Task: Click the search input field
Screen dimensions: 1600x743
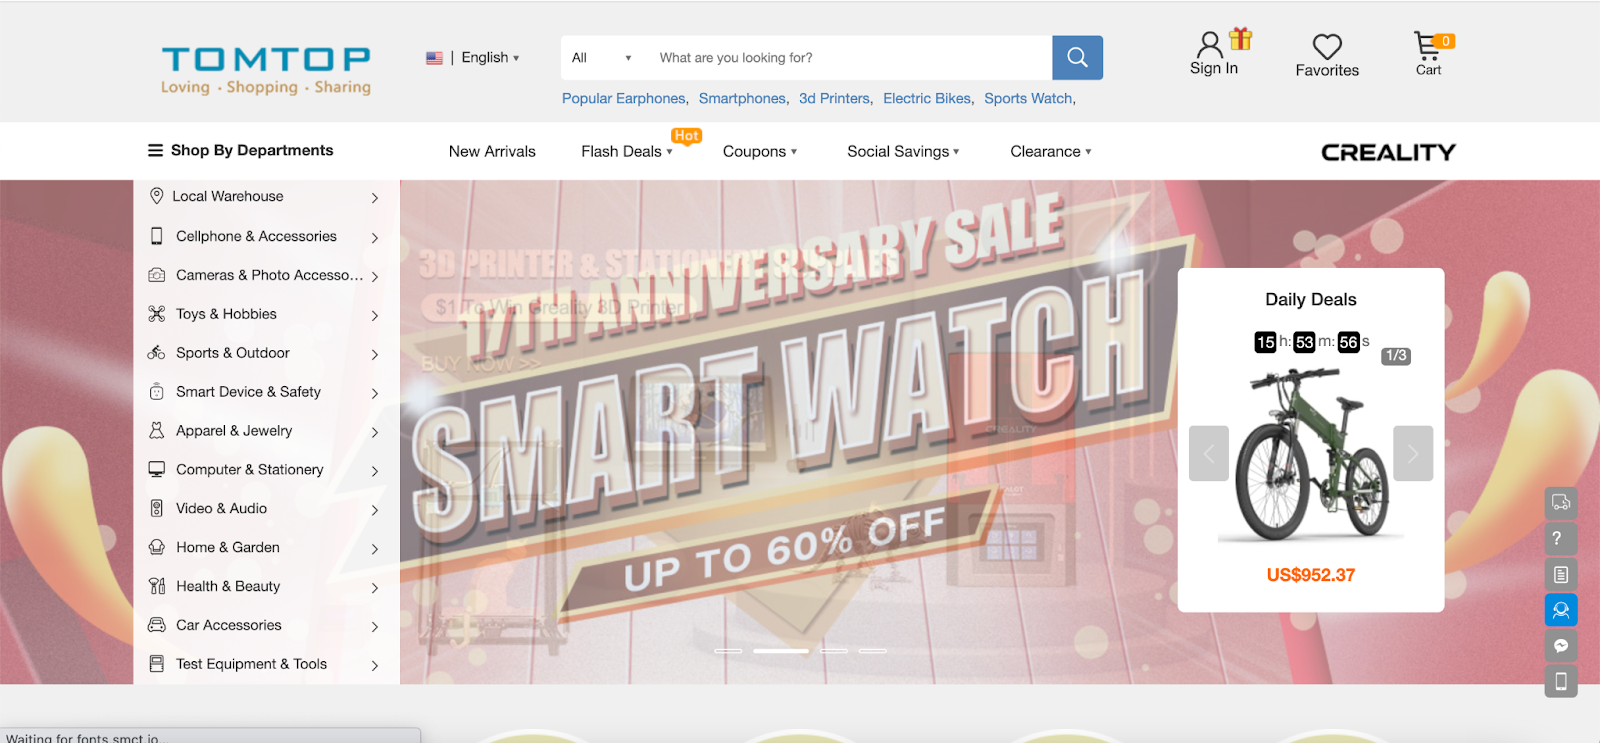Action: click(x=850, y=58)
